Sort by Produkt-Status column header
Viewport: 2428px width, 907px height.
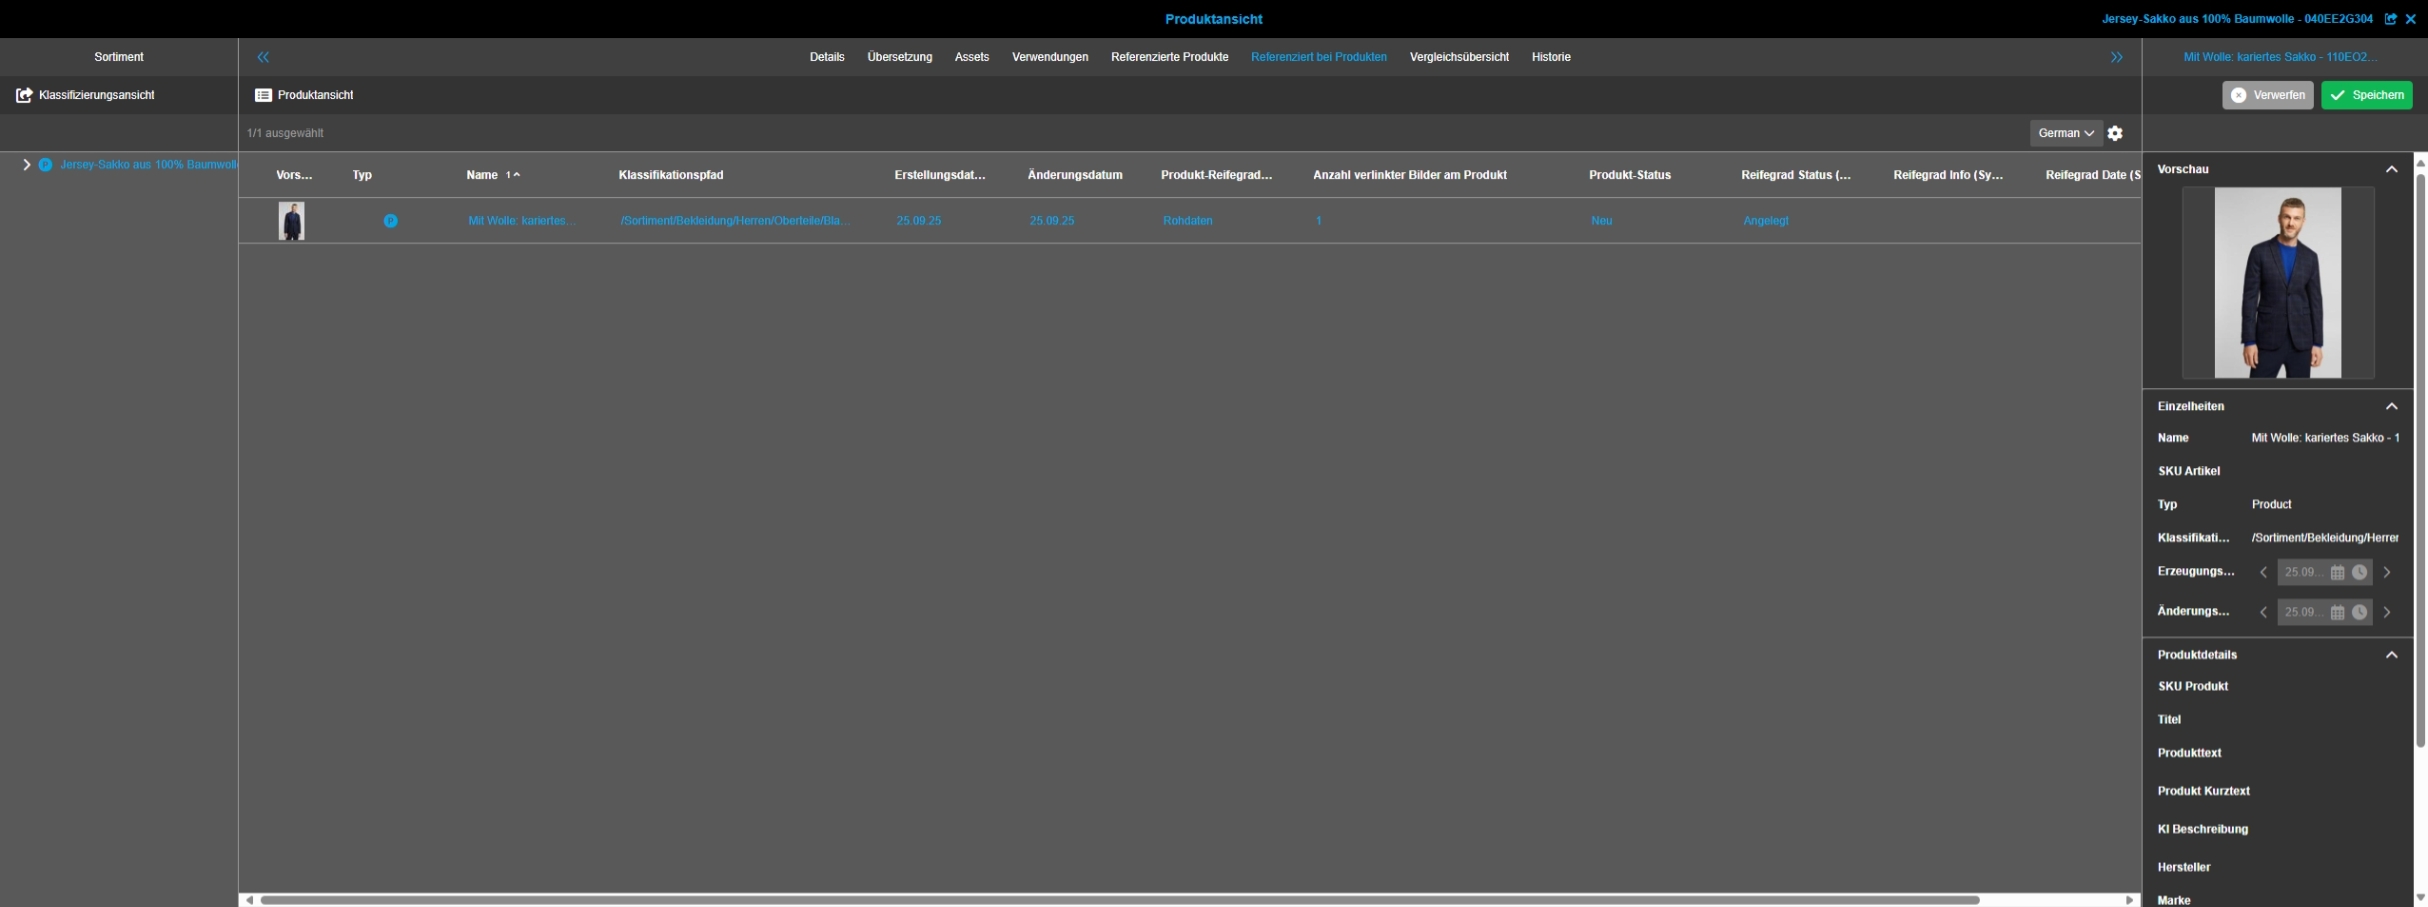(1629, 175)
